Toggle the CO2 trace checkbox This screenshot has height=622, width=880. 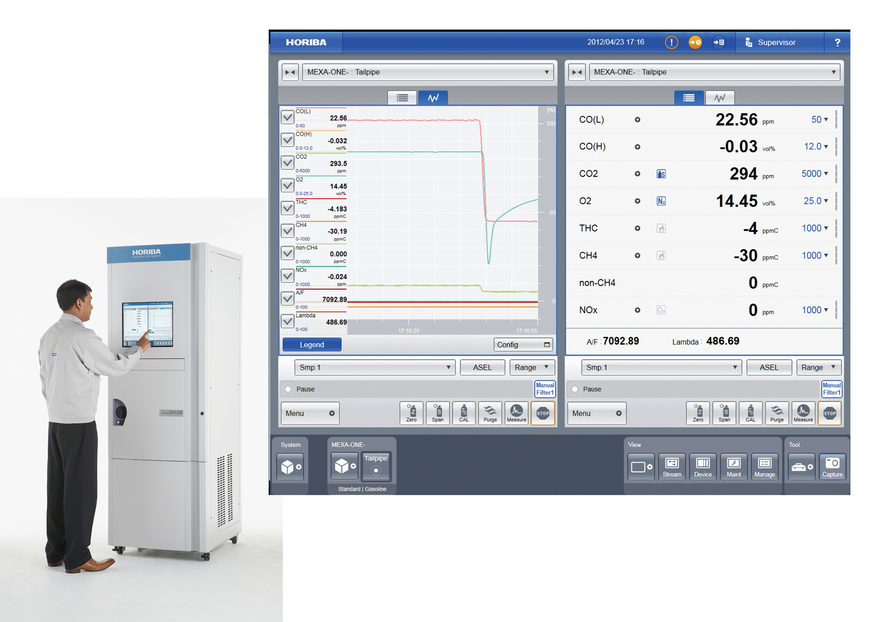287,162
